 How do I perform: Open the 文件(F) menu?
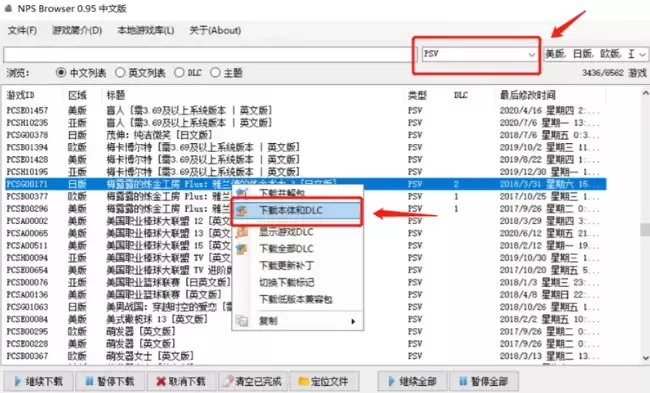[22, 30]
